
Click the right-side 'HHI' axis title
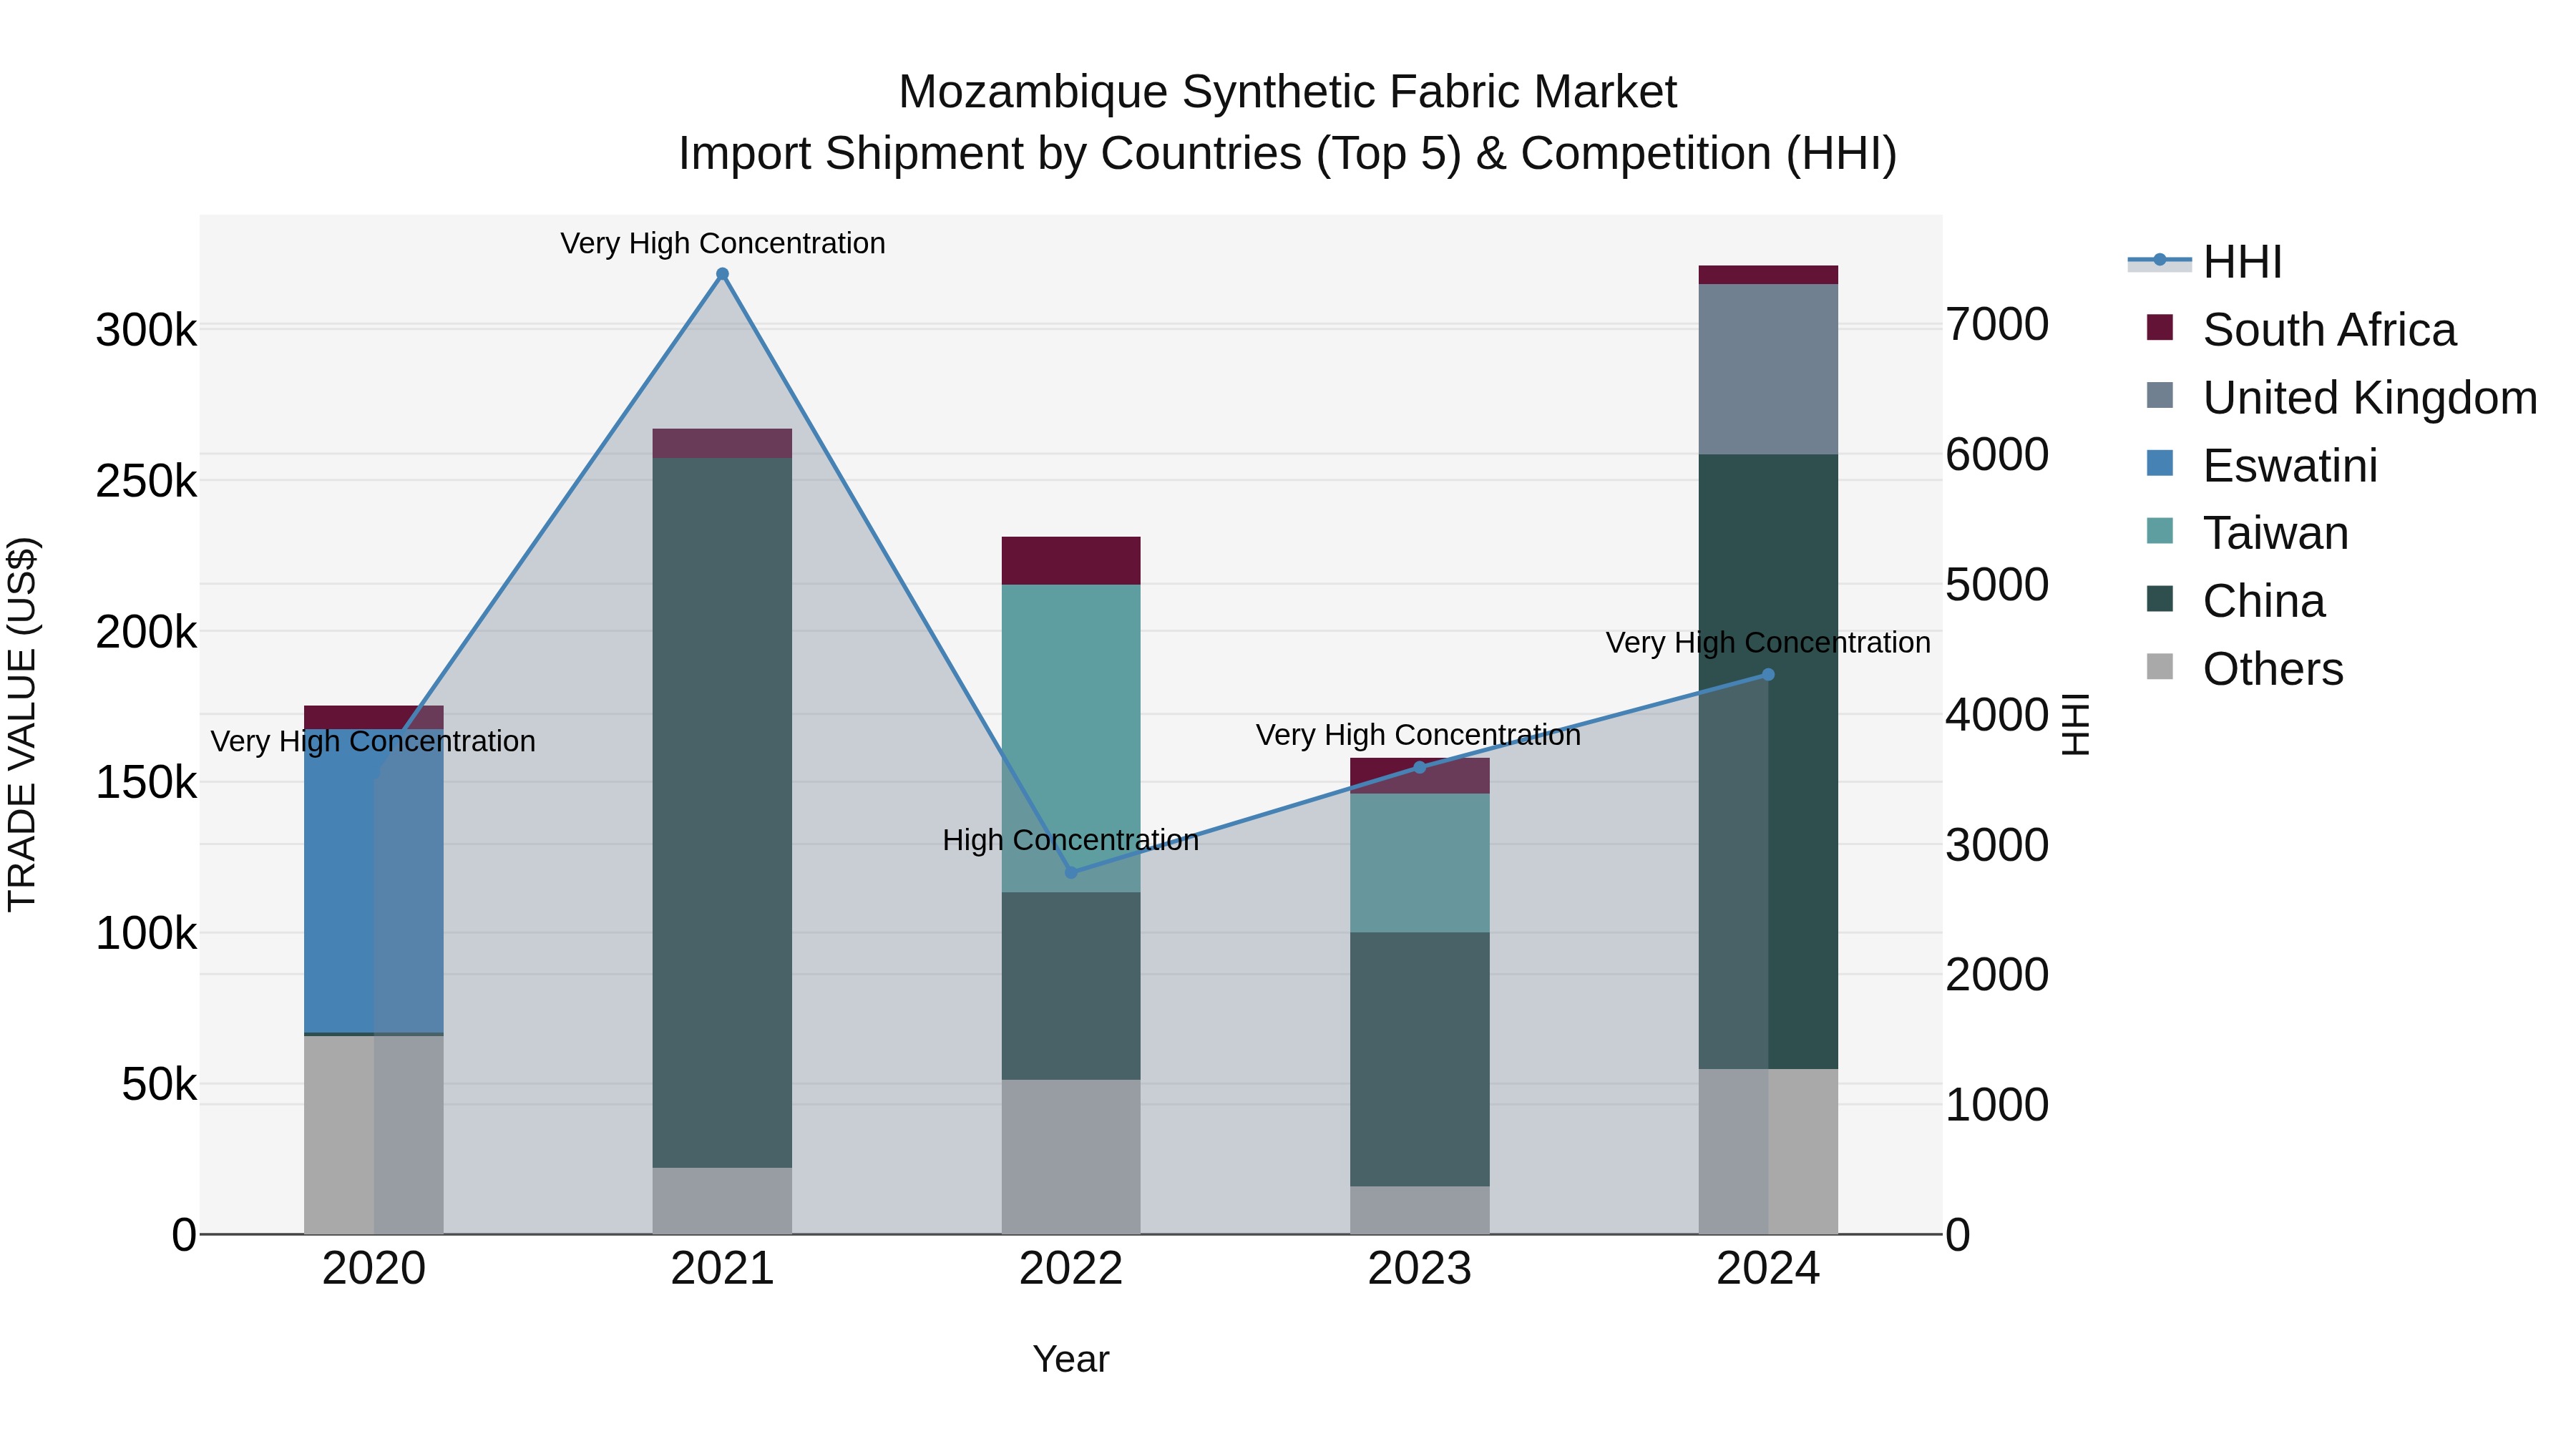pyautogui.click(x=2076, y=724)
